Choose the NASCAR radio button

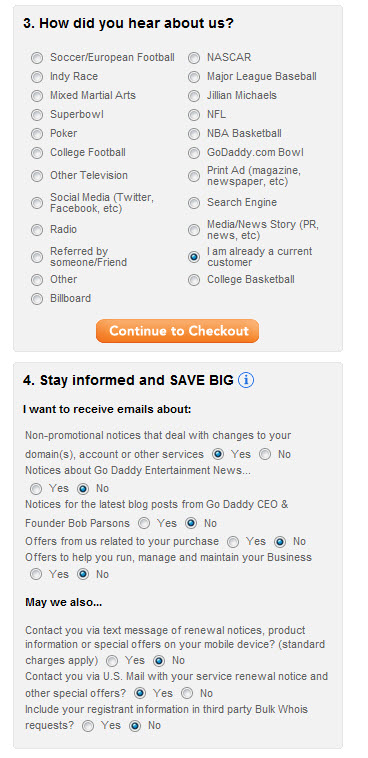(194, 58)
